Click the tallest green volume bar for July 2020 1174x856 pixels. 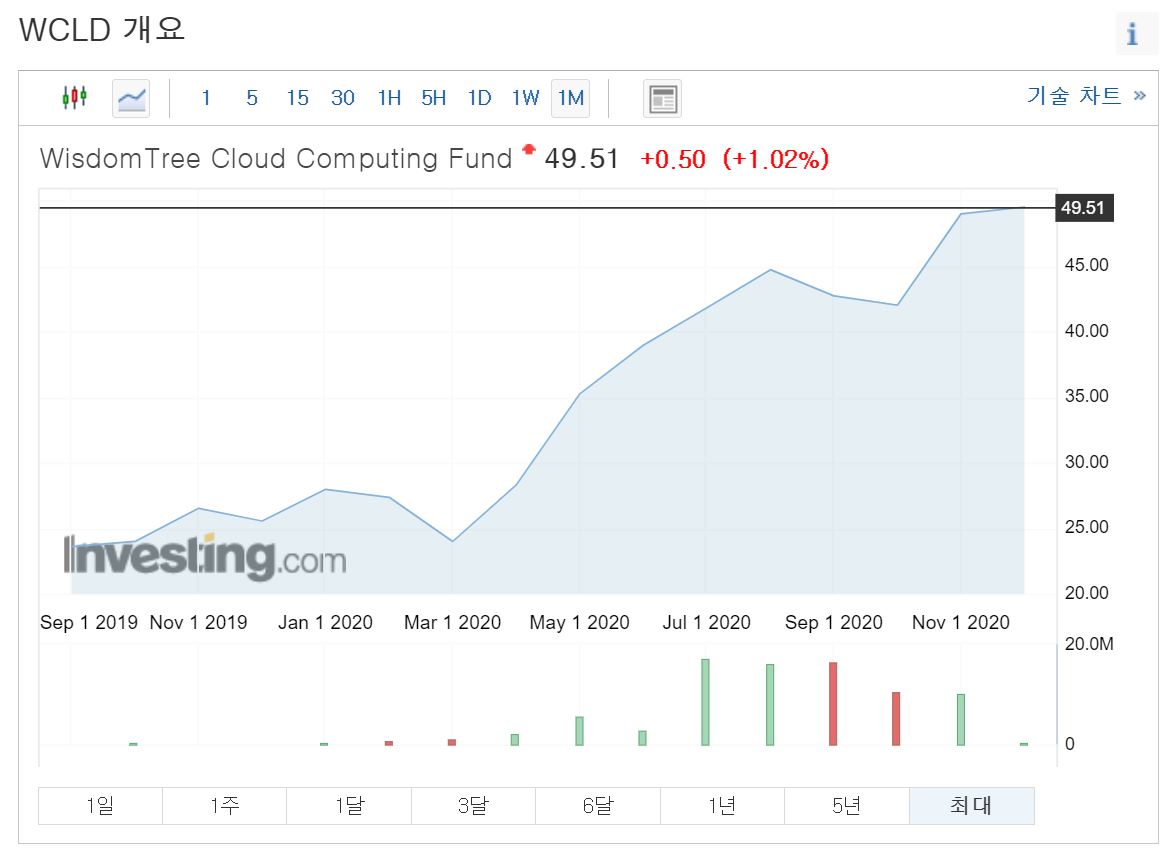705,702
